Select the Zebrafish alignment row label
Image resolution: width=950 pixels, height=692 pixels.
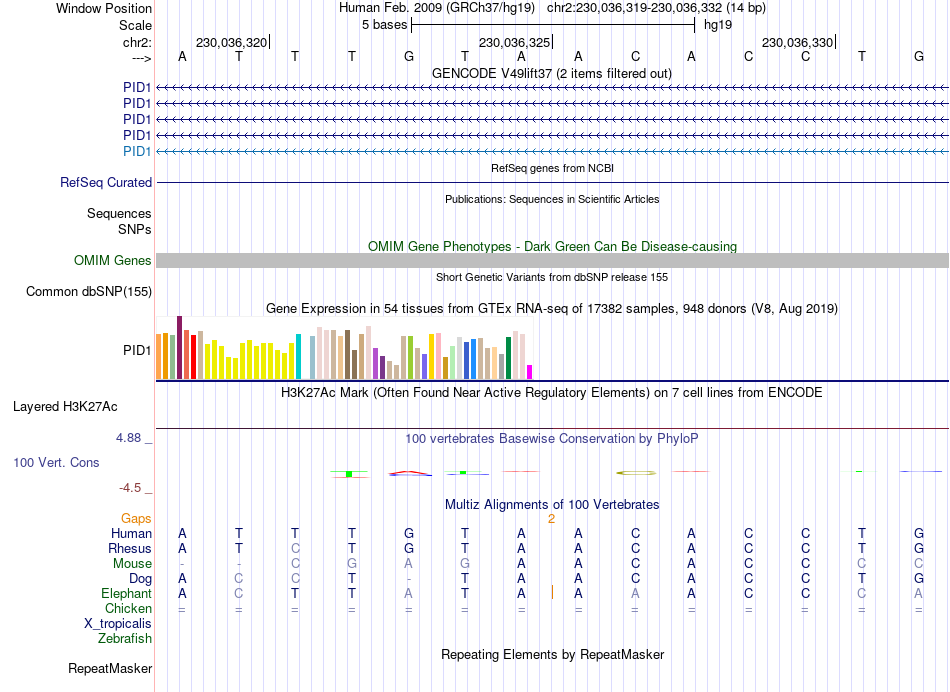click(125, 639)
